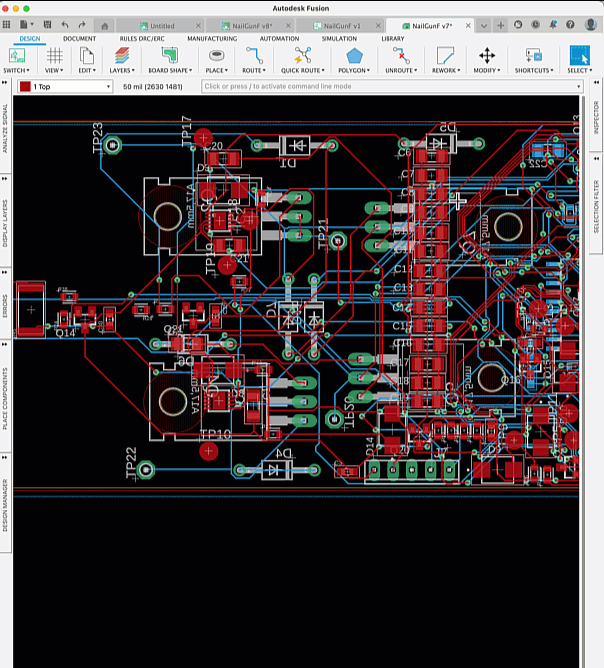Click the Home icon in tab bar
This screenshot has width=604, height=668.
point(105,25)
